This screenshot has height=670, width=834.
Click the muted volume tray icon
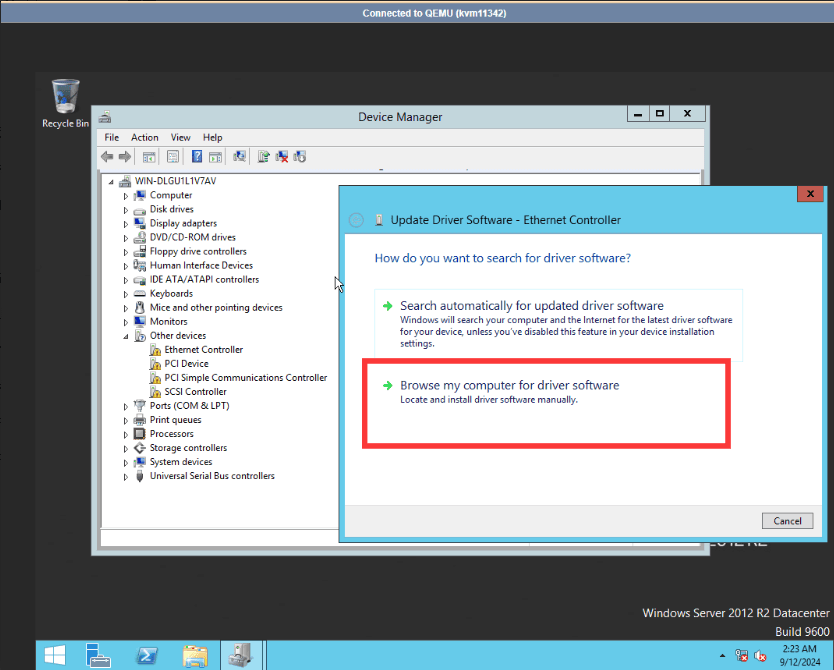760,656
